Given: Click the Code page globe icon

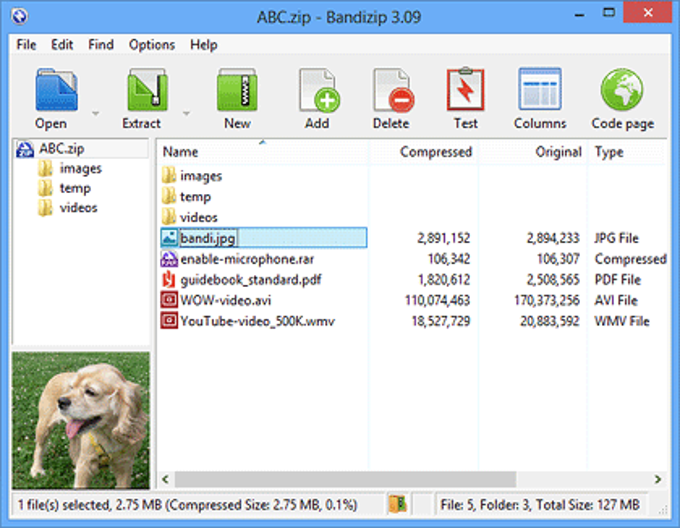Looking at the screenshot, I should click(622, 89).
